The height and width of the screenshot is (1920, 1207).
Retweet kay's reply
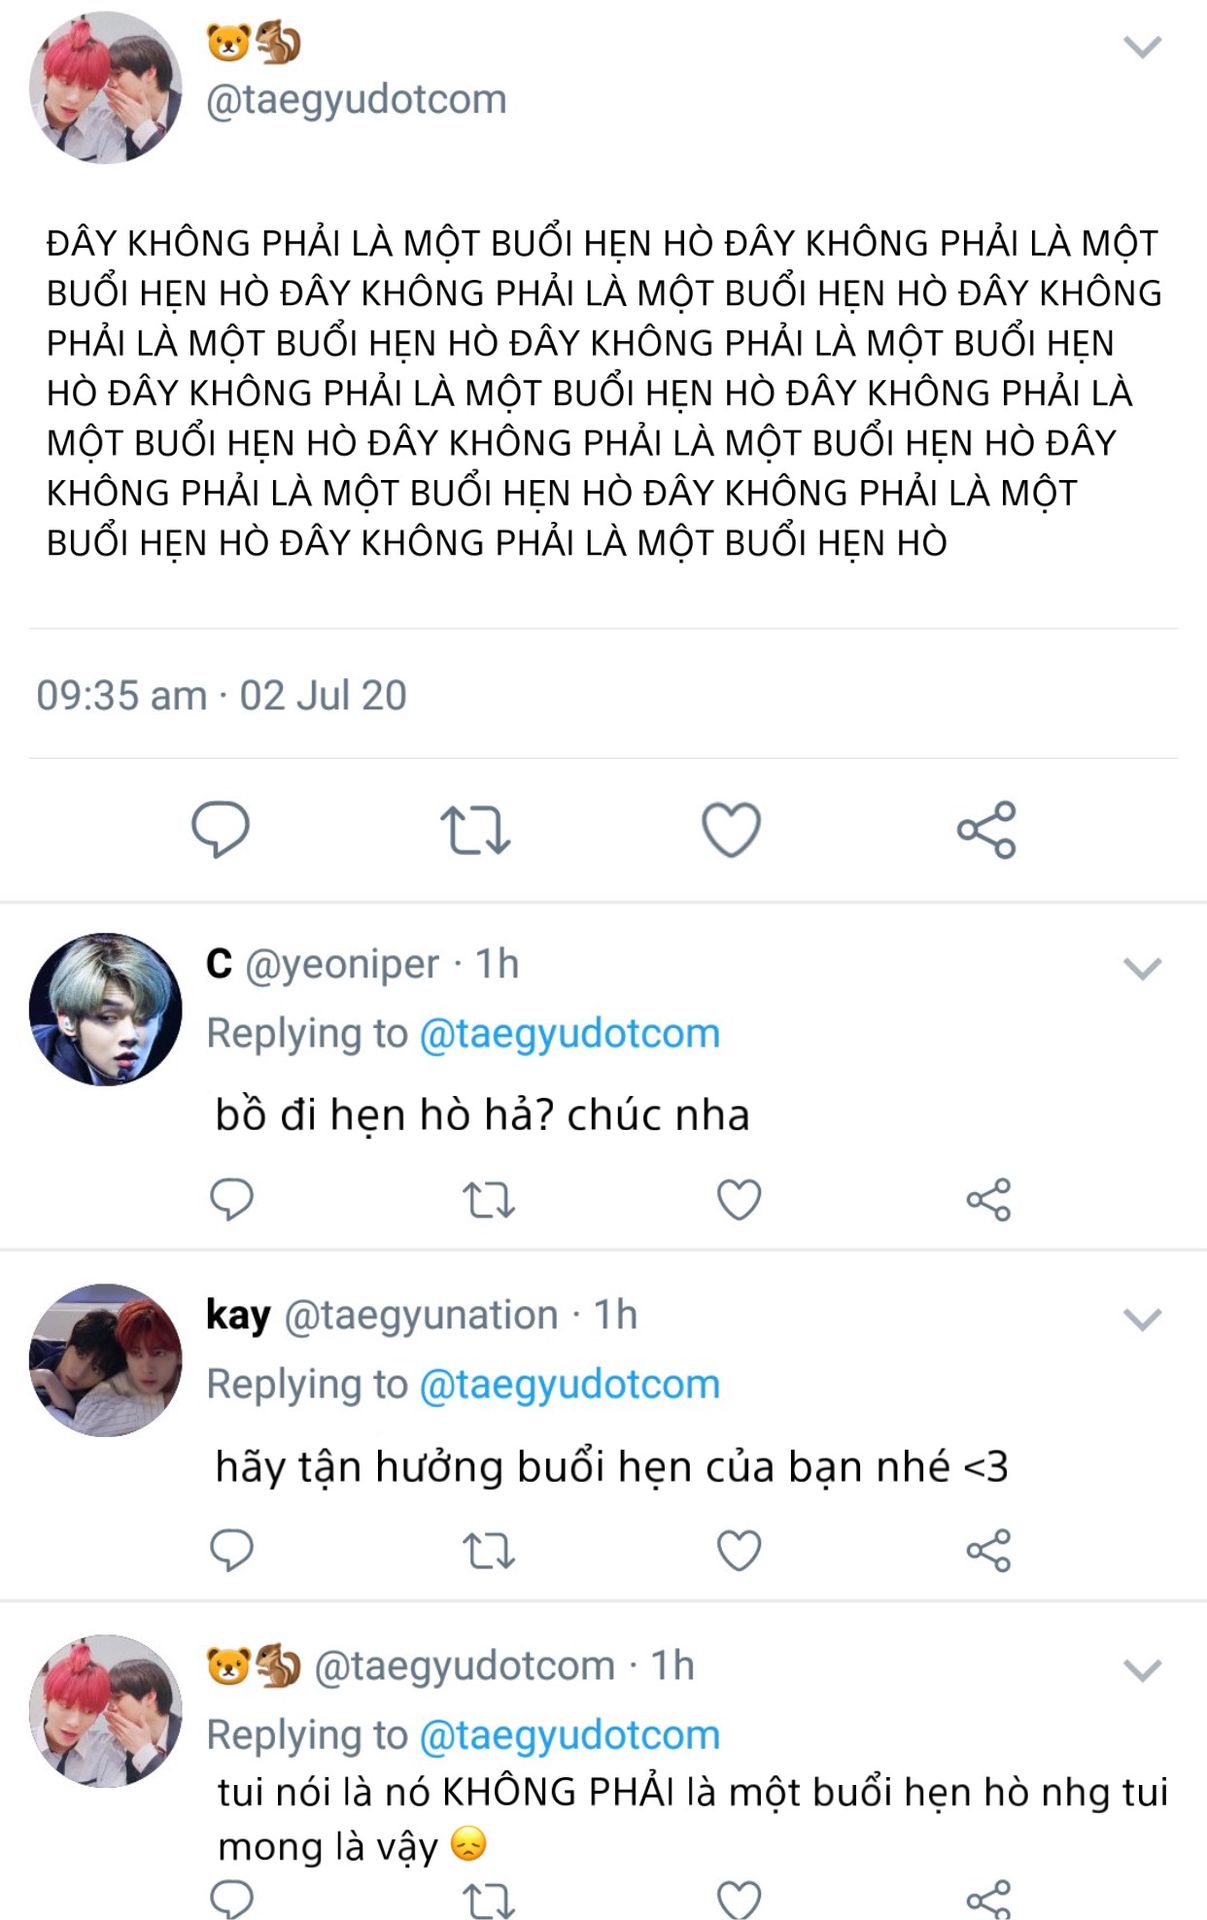click(488, 1551)
